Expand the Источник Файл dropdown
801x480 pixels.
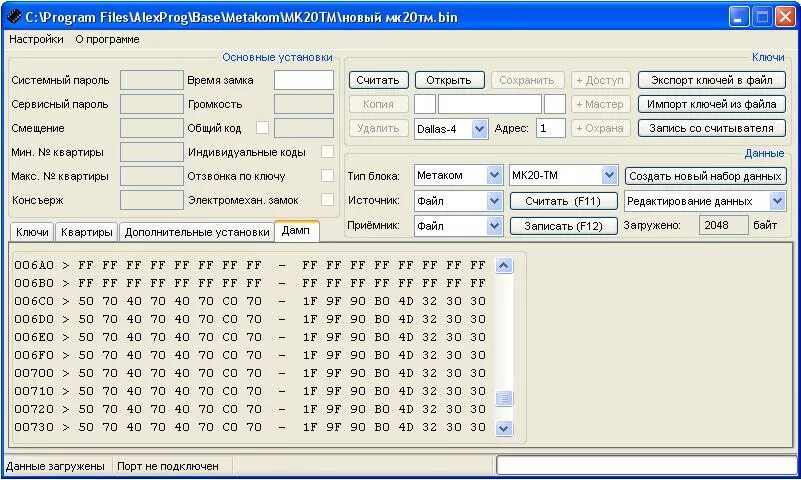494,201
